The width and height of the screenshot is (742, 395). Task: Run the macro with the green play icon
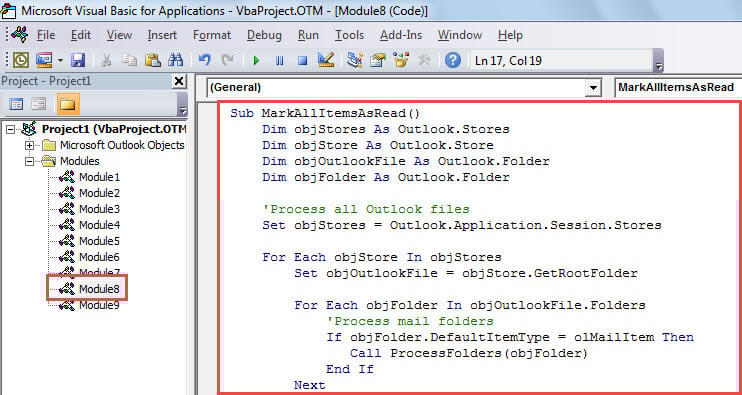pyautogui.click(x=256, y=61)
